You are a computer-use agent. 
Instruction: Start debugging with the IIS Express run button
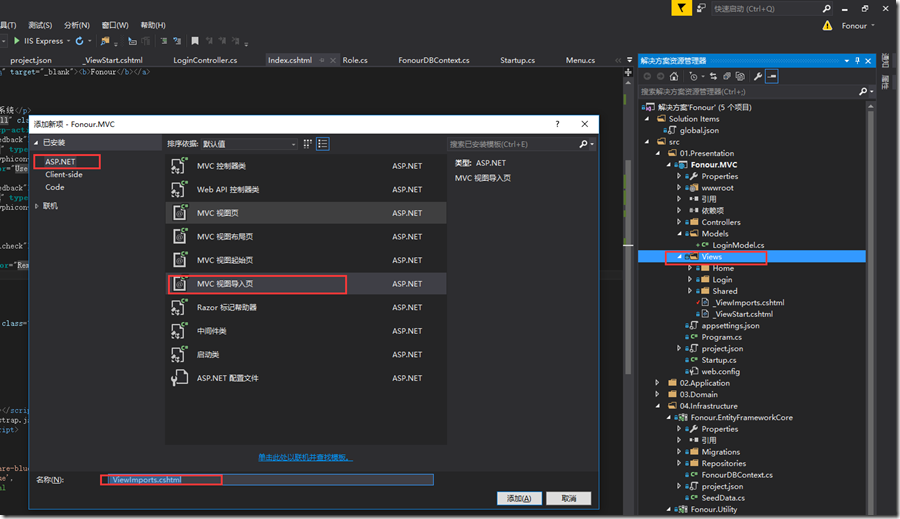point(38,41)
